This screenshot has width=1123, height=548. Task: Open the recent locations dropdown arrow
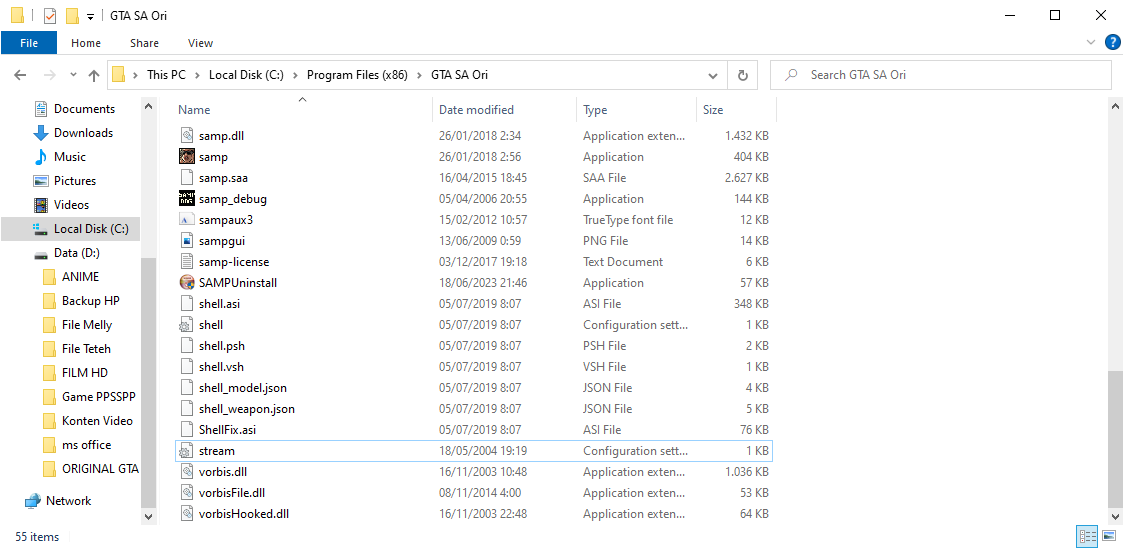tap(73, 74)
